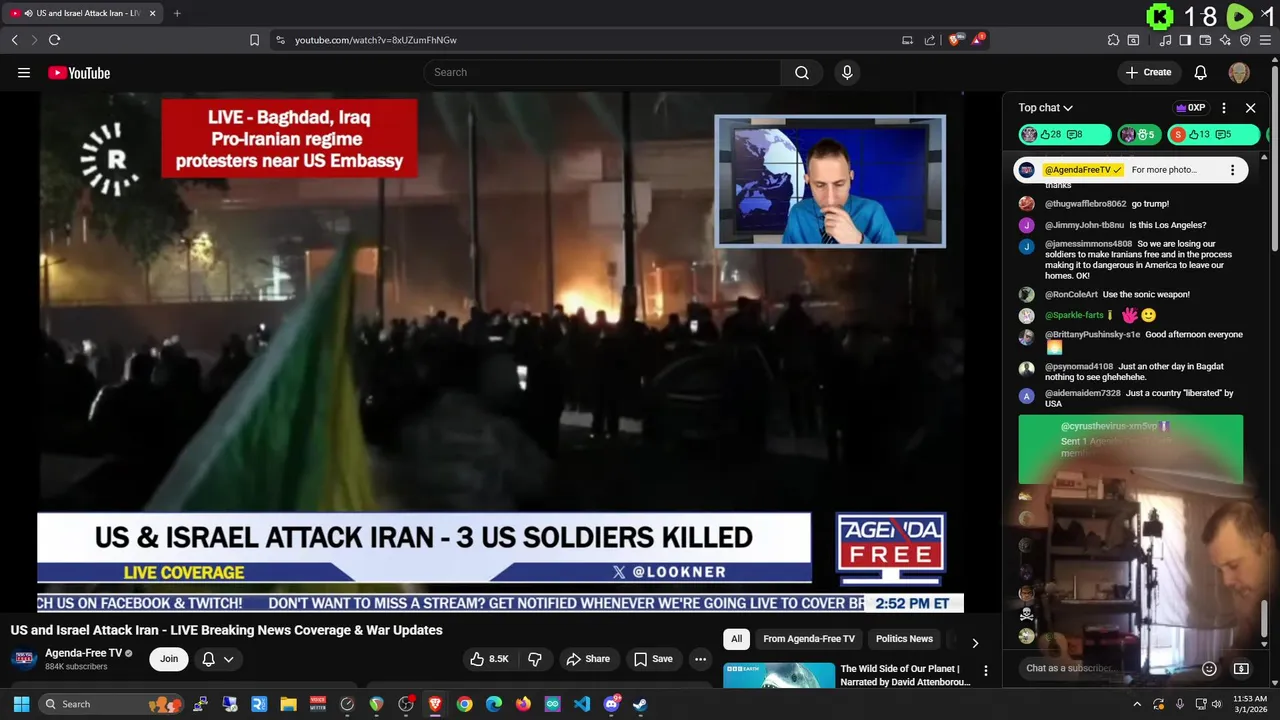The image size is (1280, 720).
Task: Open Super Chat dollar icon
Action: click(1241, 668)
